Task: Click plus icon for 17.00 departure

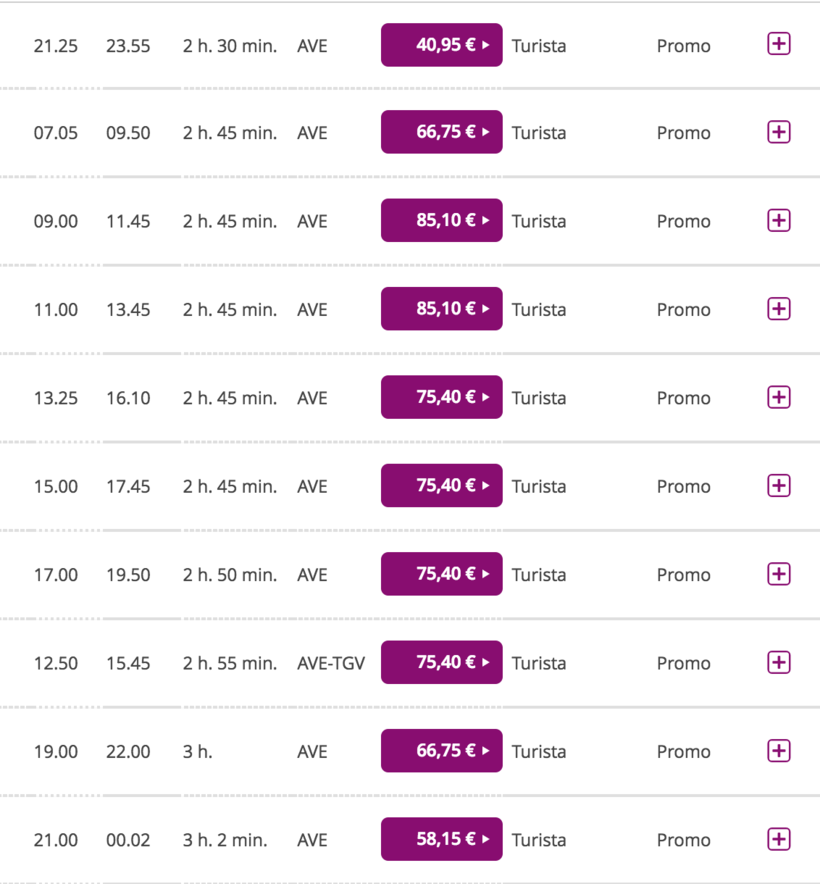Action: [778, 573]
